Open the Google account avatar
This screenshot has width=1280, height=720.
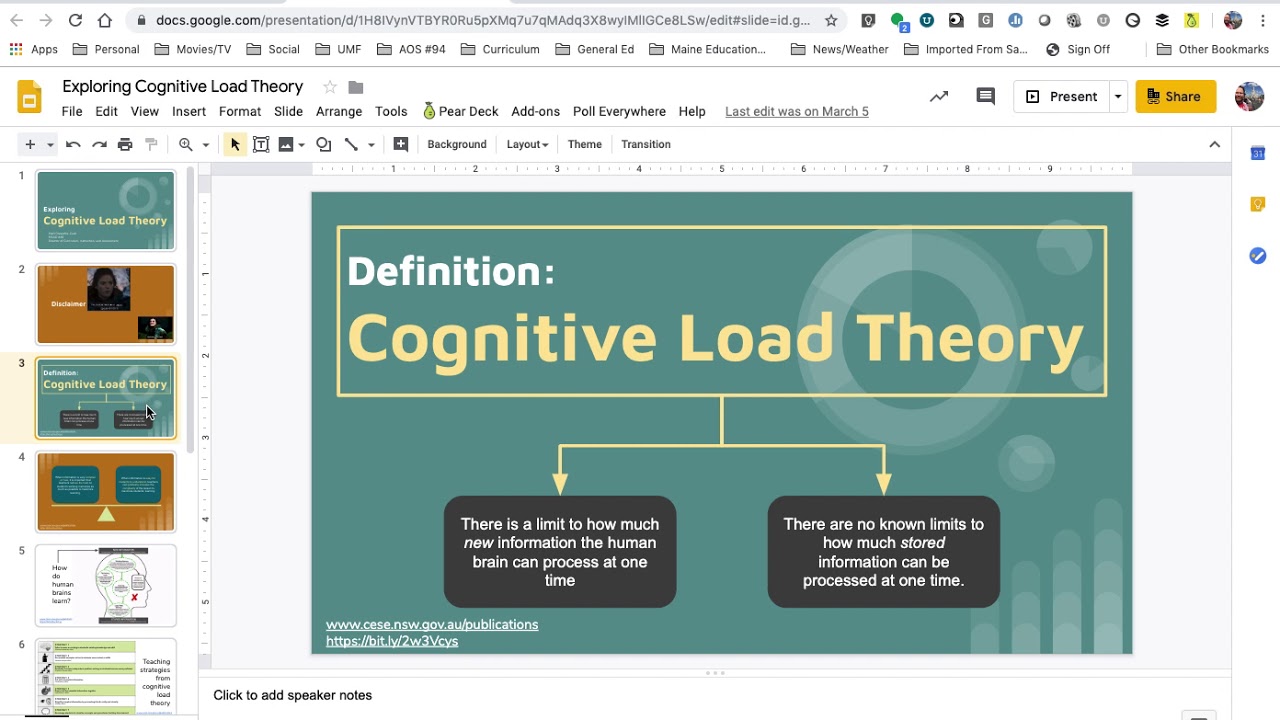point(1250,97)
